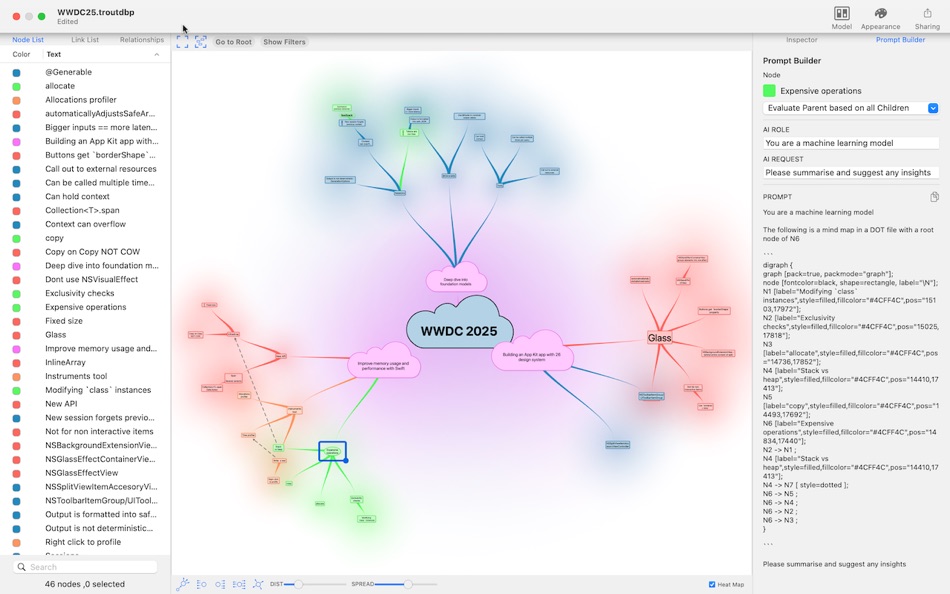Select the Allocations profiler row

pos(85,100)
